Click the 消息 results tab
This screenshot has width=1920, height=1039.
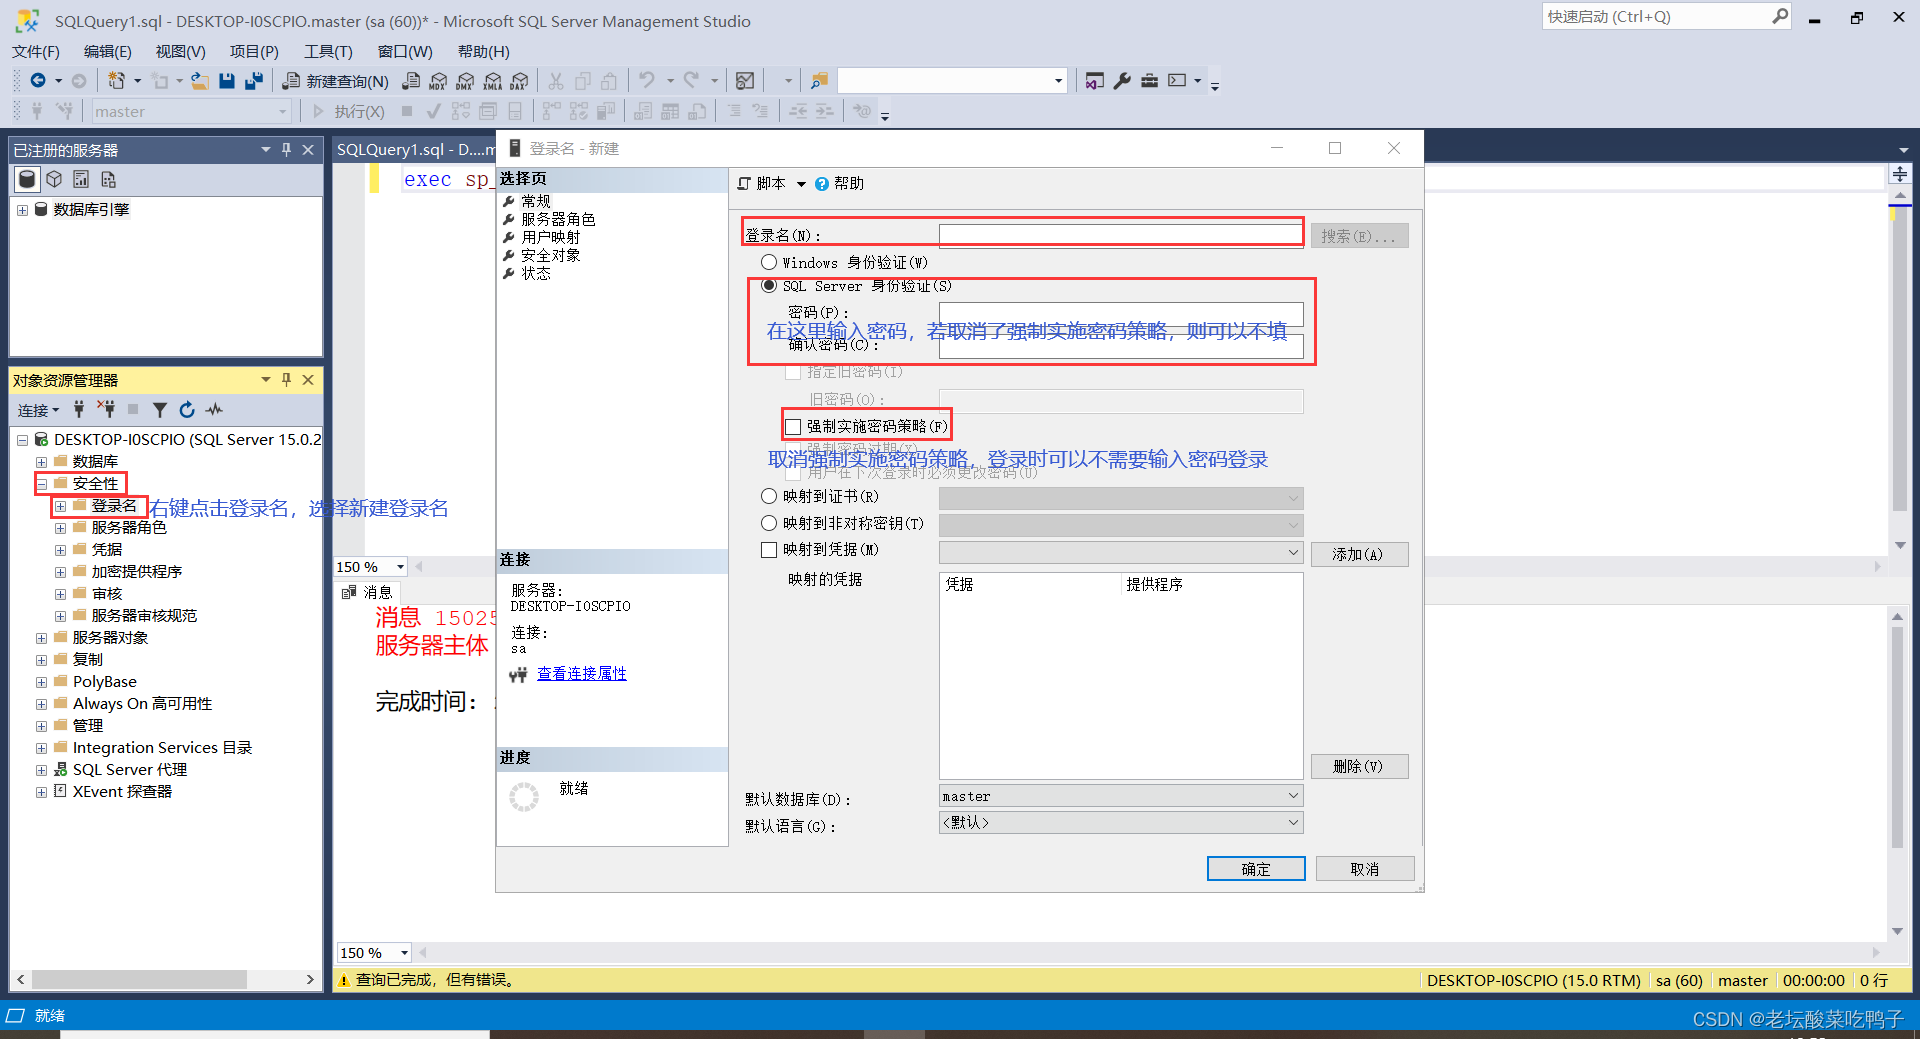pos(369,592)
